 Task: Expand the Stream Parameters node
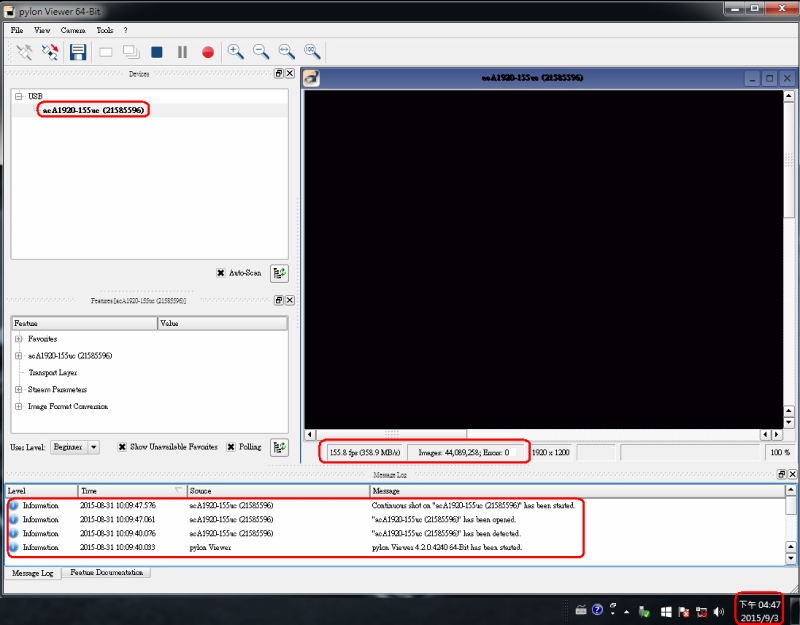[18, 389]
